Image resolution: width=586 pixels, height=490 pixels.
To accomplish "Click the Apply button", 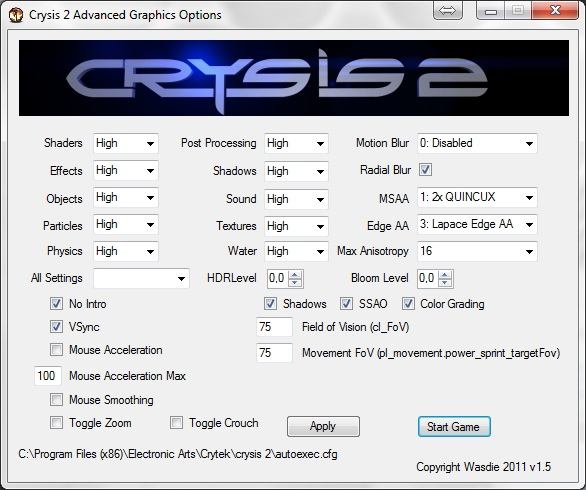I will tap(323, 426).
